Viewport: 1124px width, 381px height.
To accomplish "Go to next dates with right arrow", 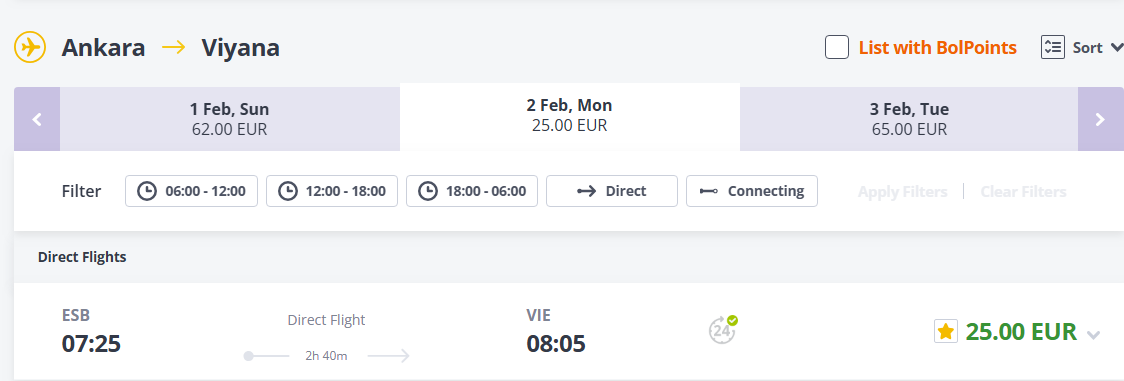I will pos(1100,120).
